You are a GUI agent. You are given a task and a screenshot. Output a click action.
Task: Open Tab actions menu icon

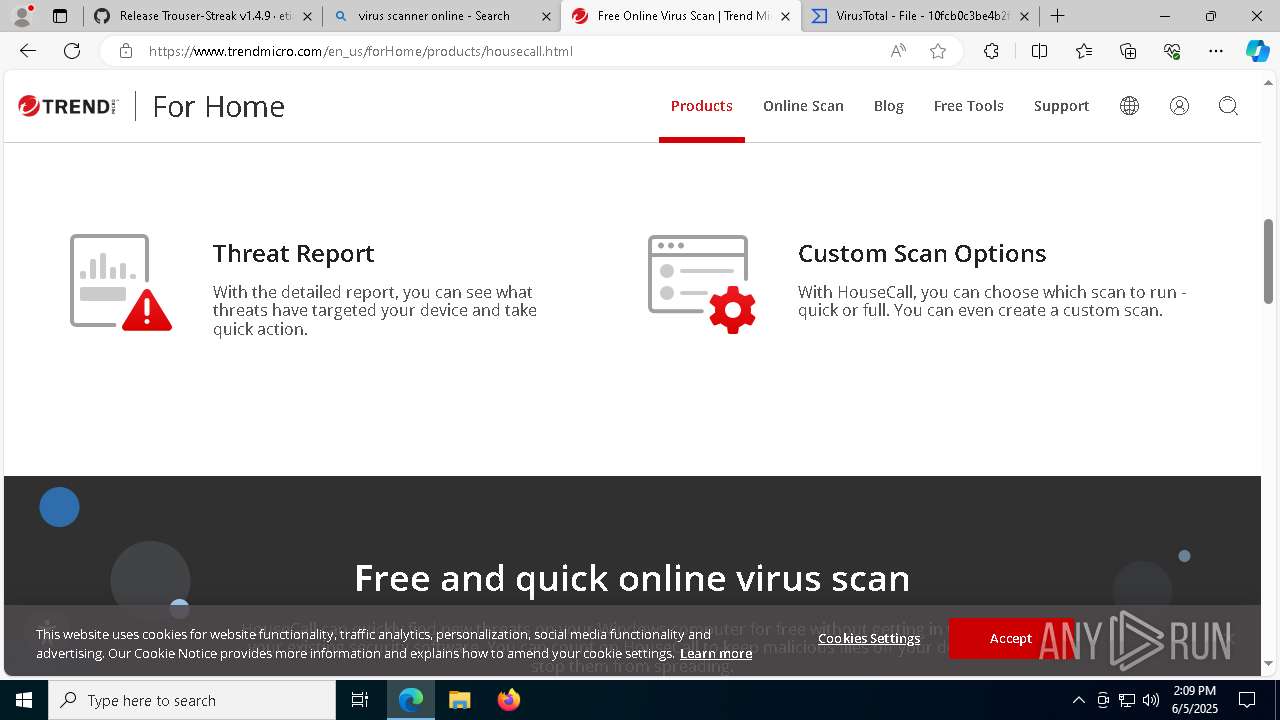click(x=60, y=16)
